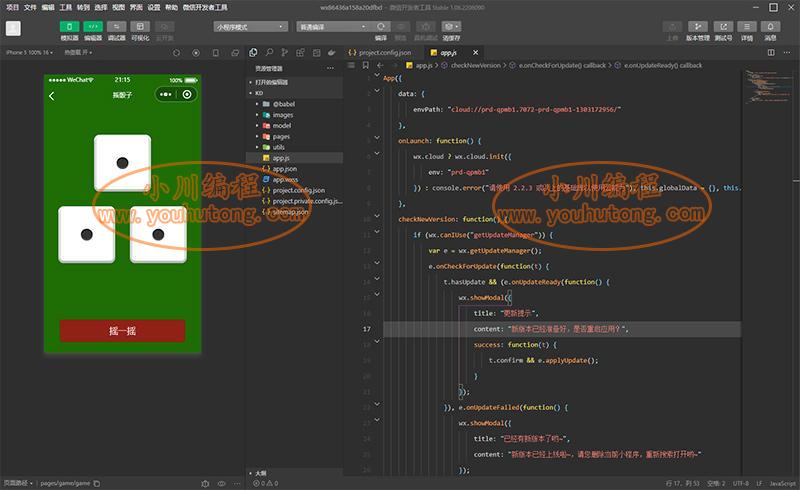The image size is (800, 490).
Task: Open mini program capsule menu dots
Action: (x=165, y=94)
